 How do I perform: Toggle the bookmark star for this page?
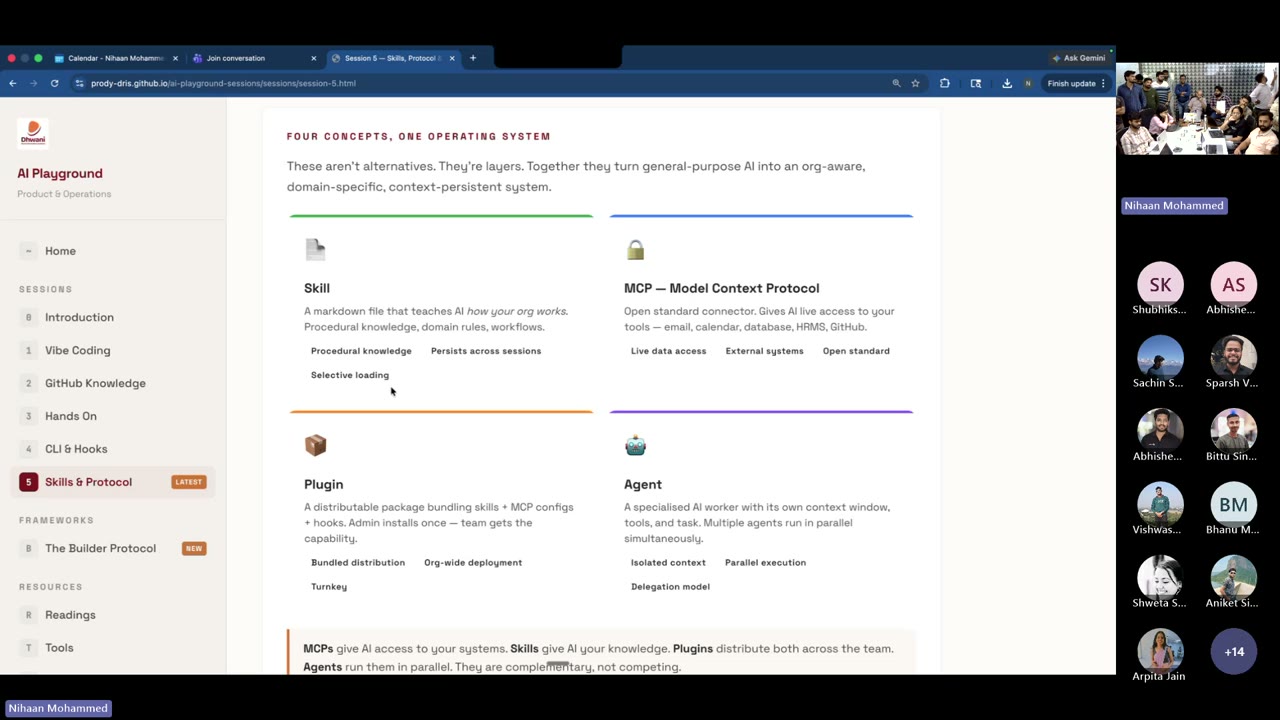pos(915,83)
